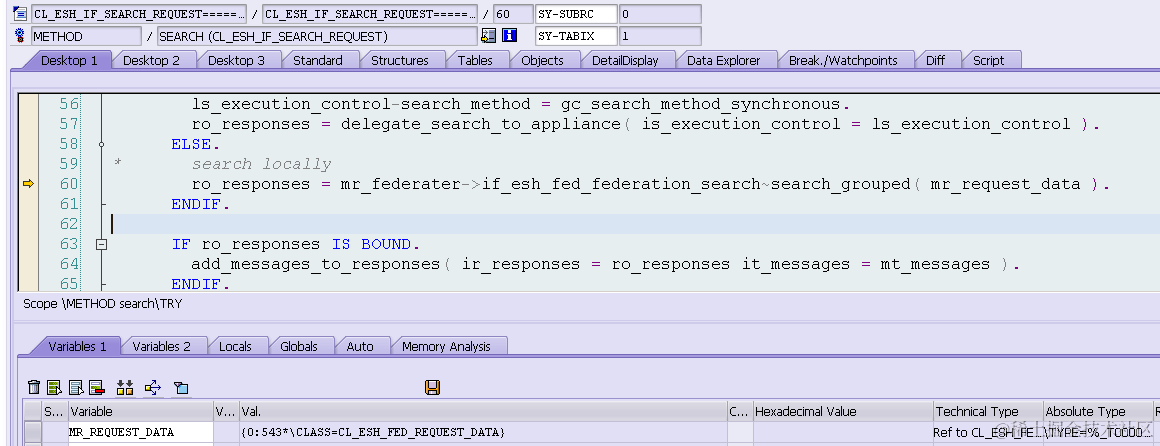Click the SY-TABIX value field showing 1
The height and width of the screenshot is (446, 1160).
659,36
